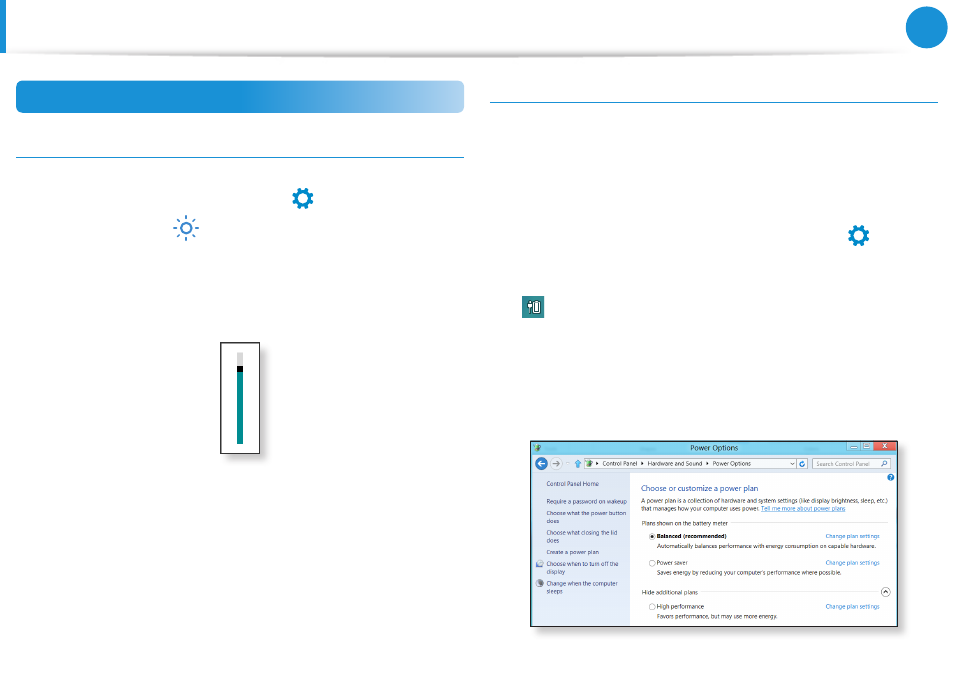Open Require a password on wakeup
The width and height of the screenshot is (954, 677).
pyautogui.click(x=587, y=502)
